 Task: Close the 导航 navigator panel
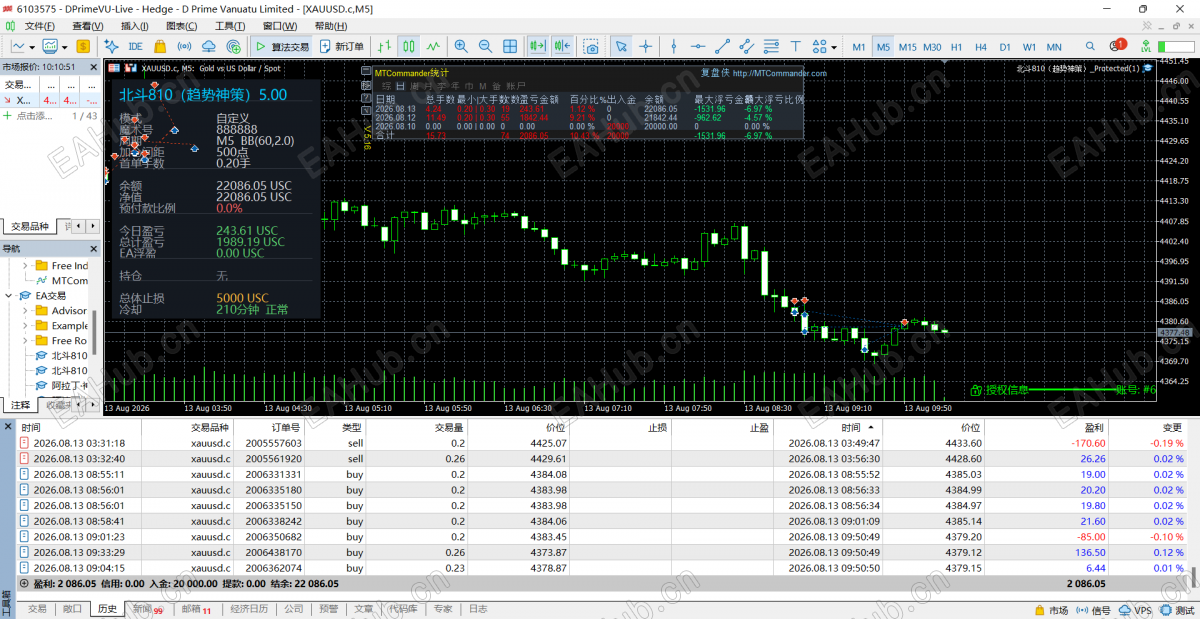[94, 248]
